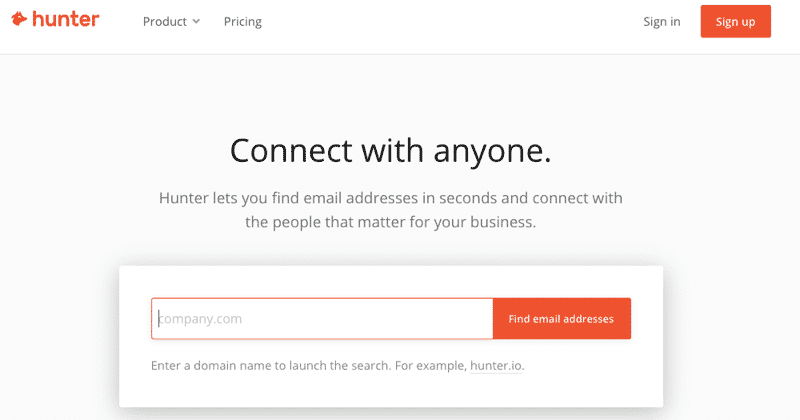Click the "Connect with anyone." heading
800x420 pixels.
coord(391,151)
